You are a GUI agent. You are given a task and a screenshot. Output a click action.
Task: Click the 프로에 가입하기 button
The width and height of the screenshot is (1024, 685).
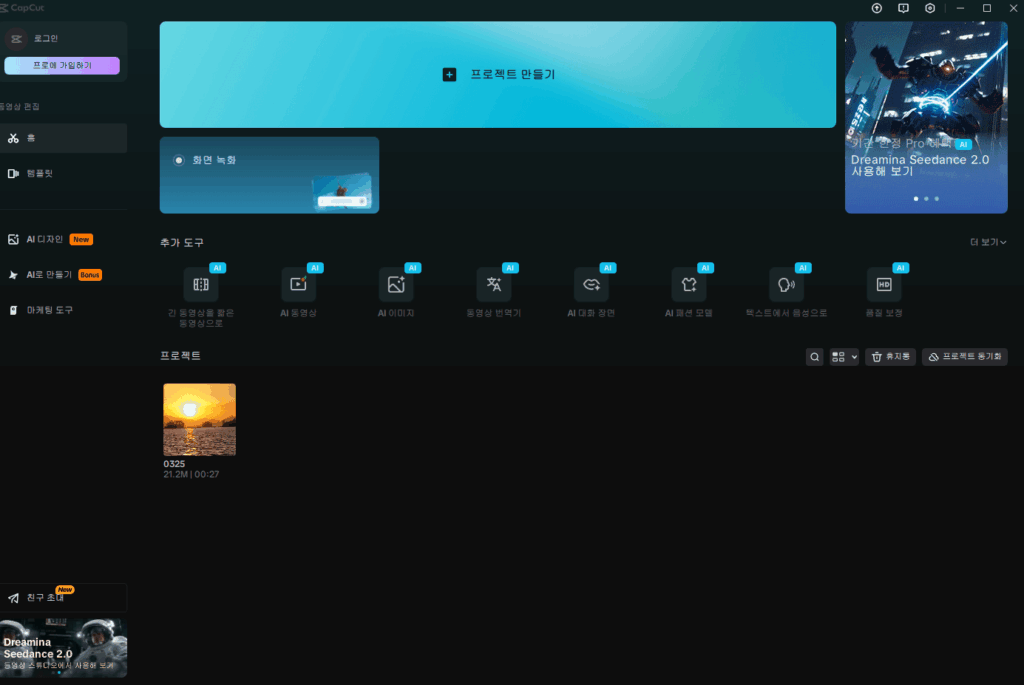point(62,66)
